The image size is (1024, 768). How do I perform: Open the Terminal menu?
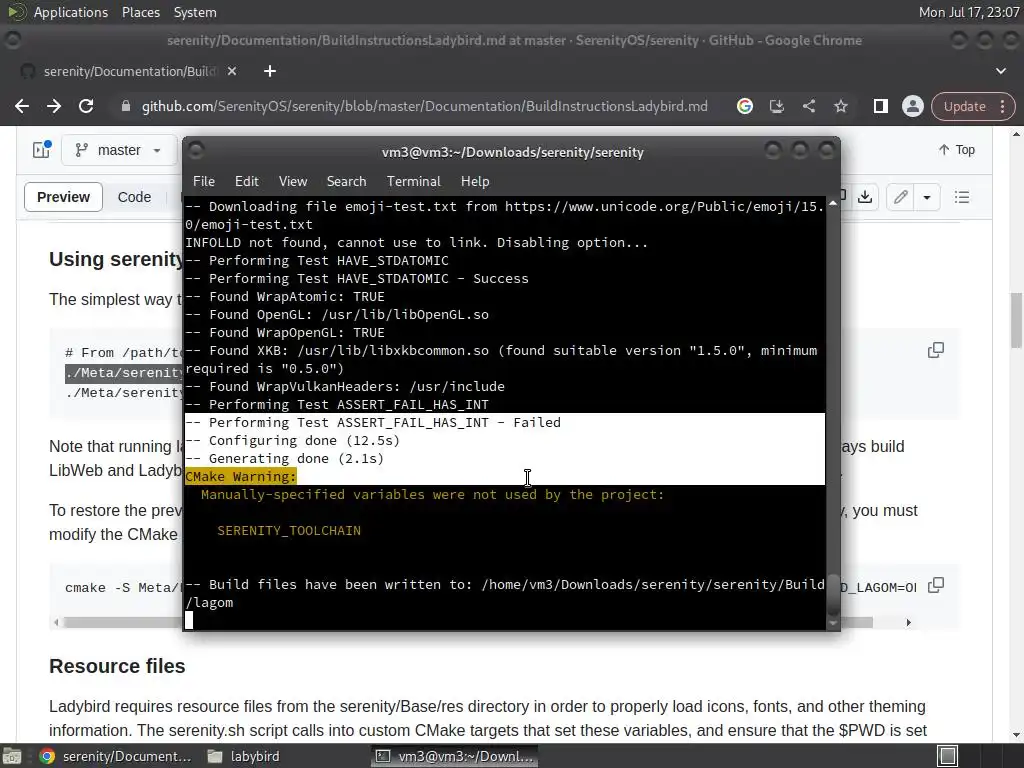(413, 182)
